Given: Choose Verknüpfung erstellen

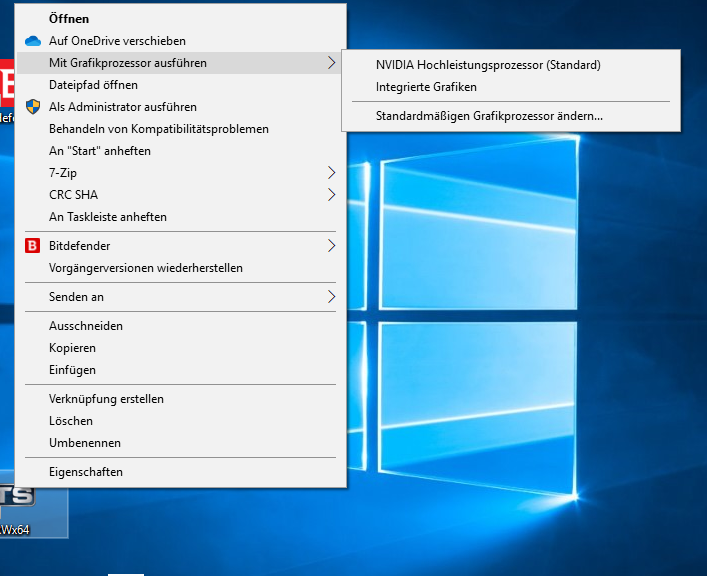Looking at the screenshot, I should [106, 399].
